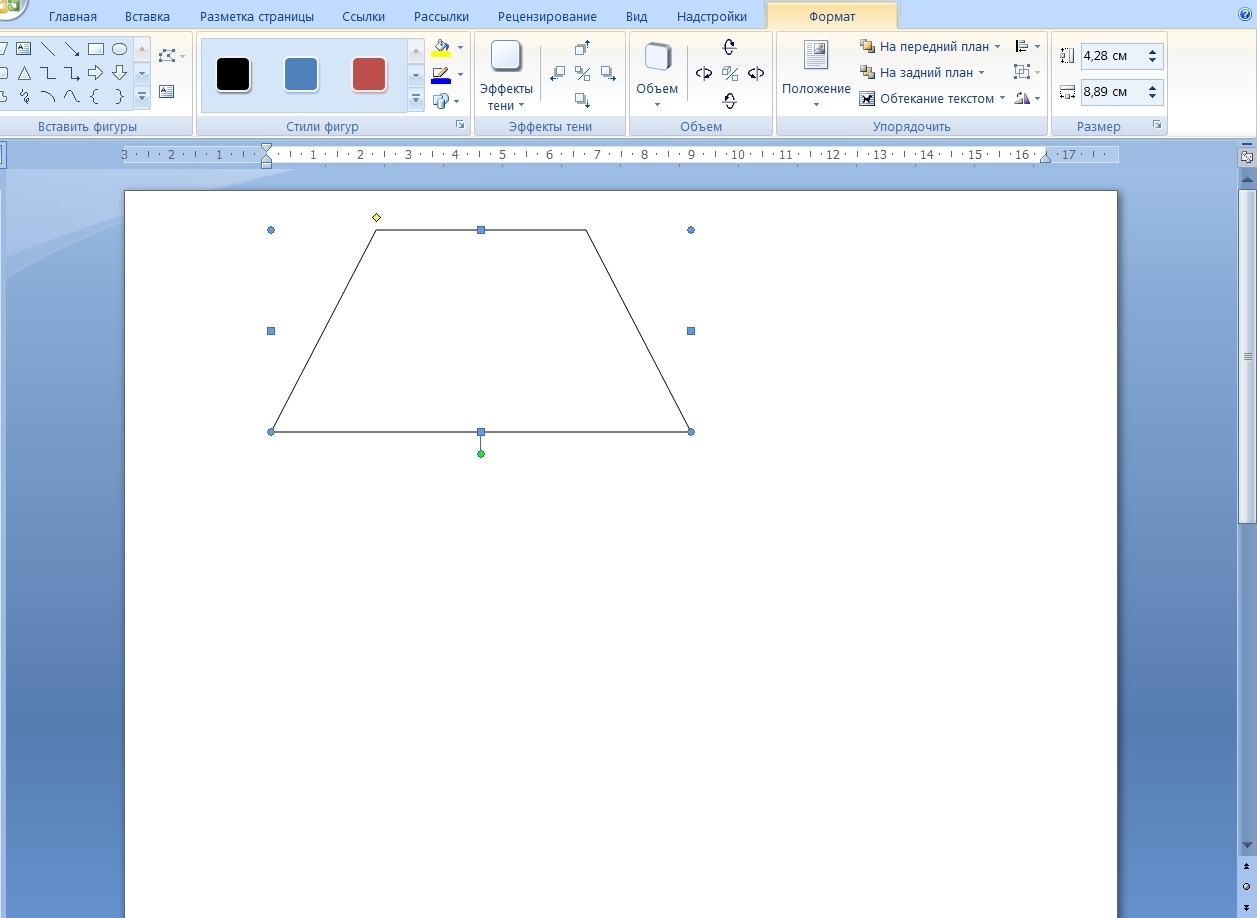Open Обтекание текстом dropdown
Screen dimensions: 1257x918
pos(932,99)
